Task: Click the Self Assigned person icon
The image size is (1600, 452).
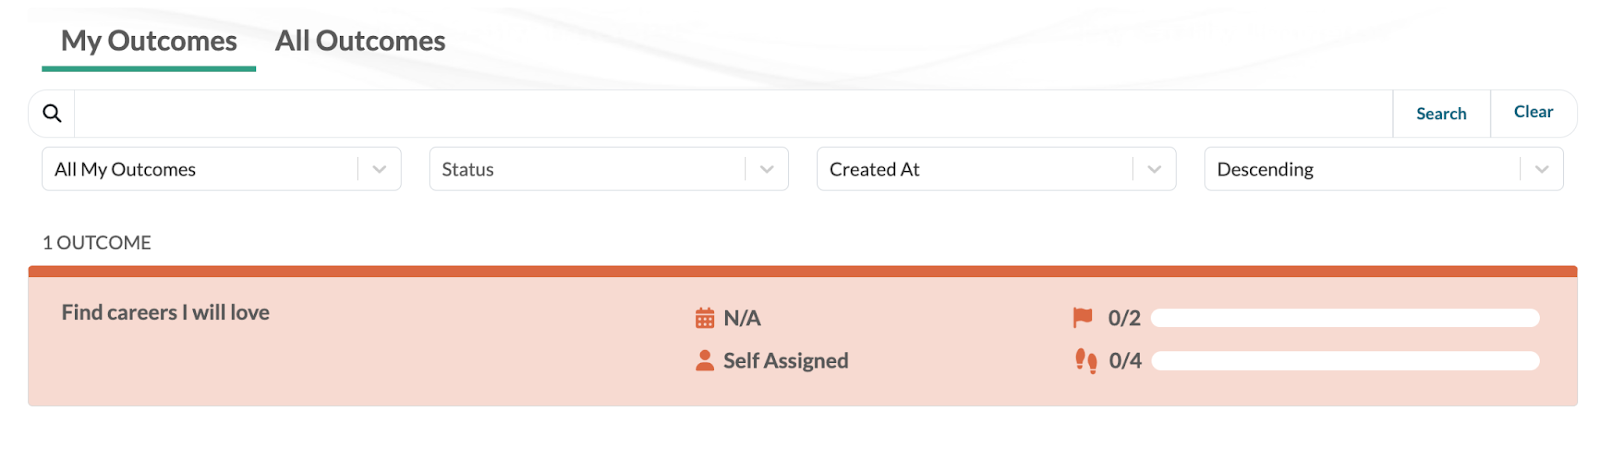Action: pyautogui.click(x=705, y=360)
